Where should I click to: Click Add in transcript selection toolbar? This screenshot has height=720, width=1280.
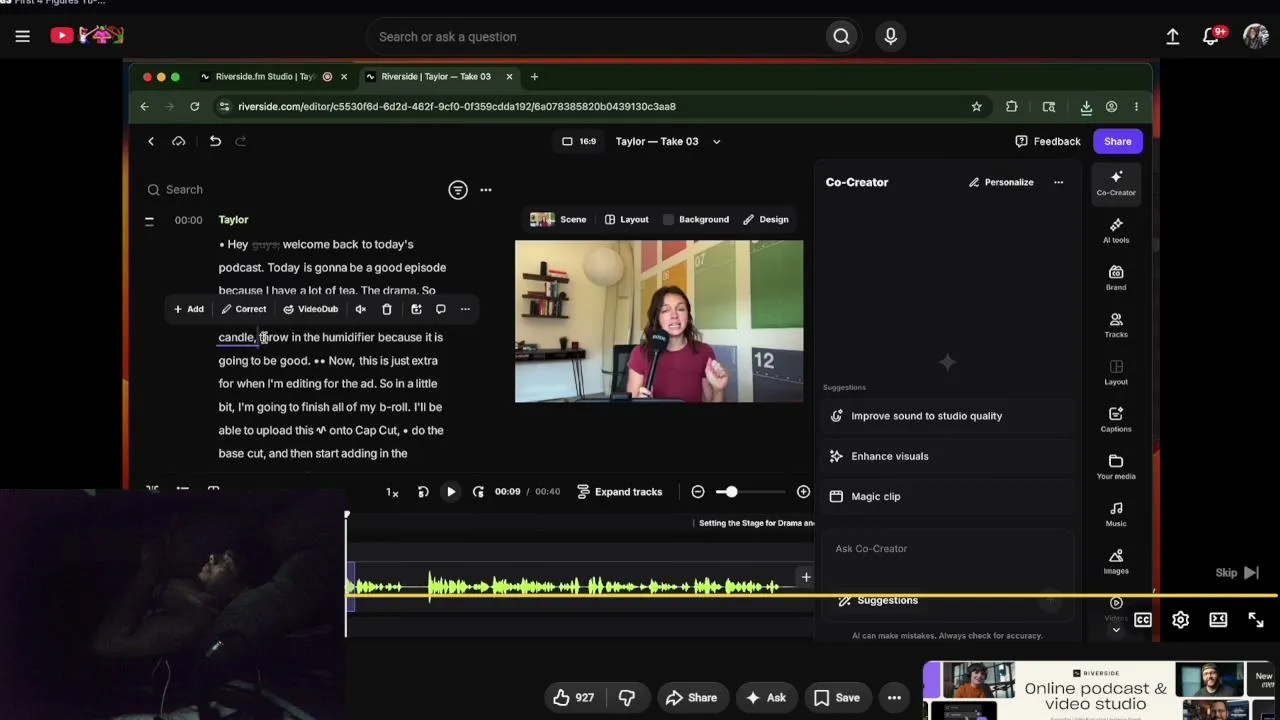pos(188,309)
